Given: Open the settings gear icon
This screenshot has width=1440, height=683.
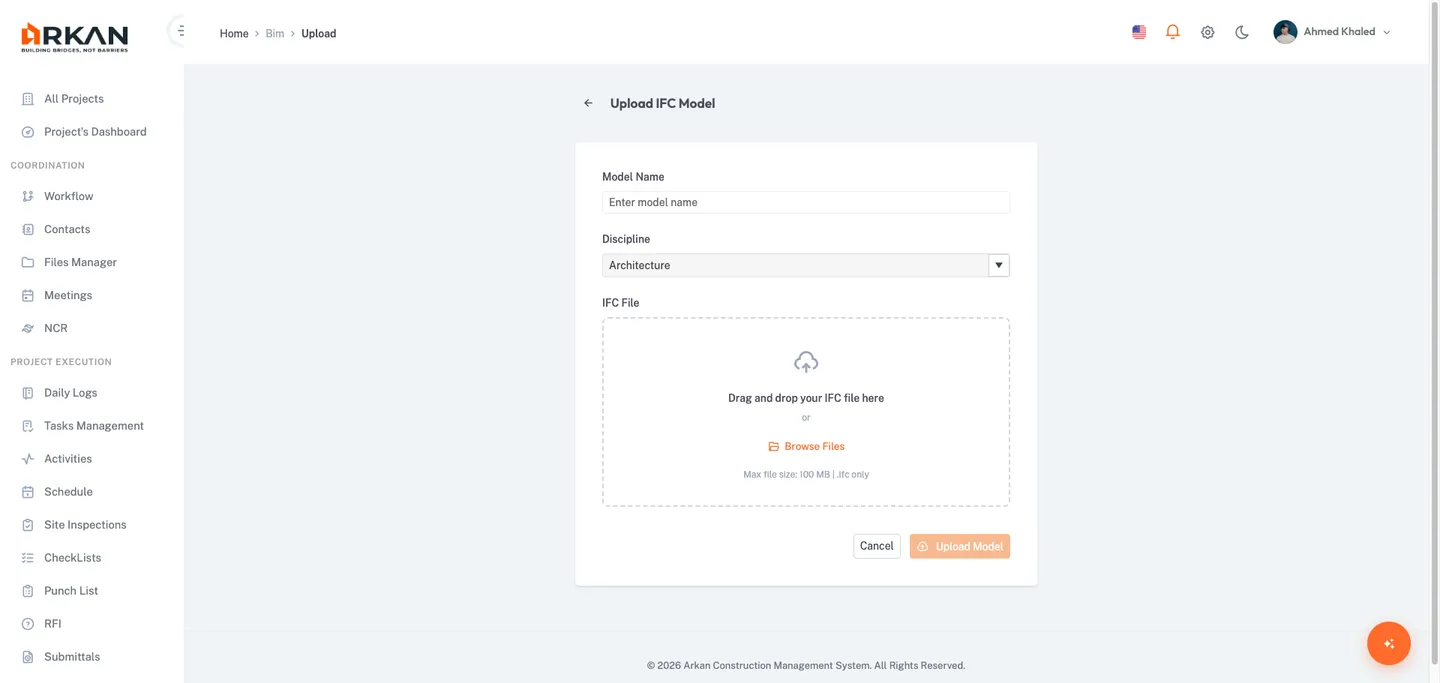Looking at the screenshot, I should coord(1207,31).
